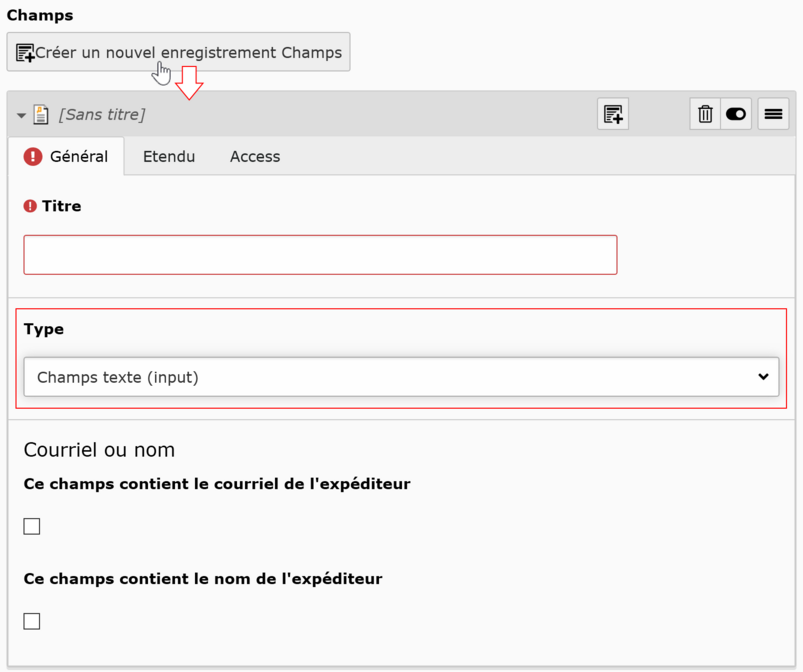
Task: Click the red error icon on the Général tab
Action: pos(33,157)
